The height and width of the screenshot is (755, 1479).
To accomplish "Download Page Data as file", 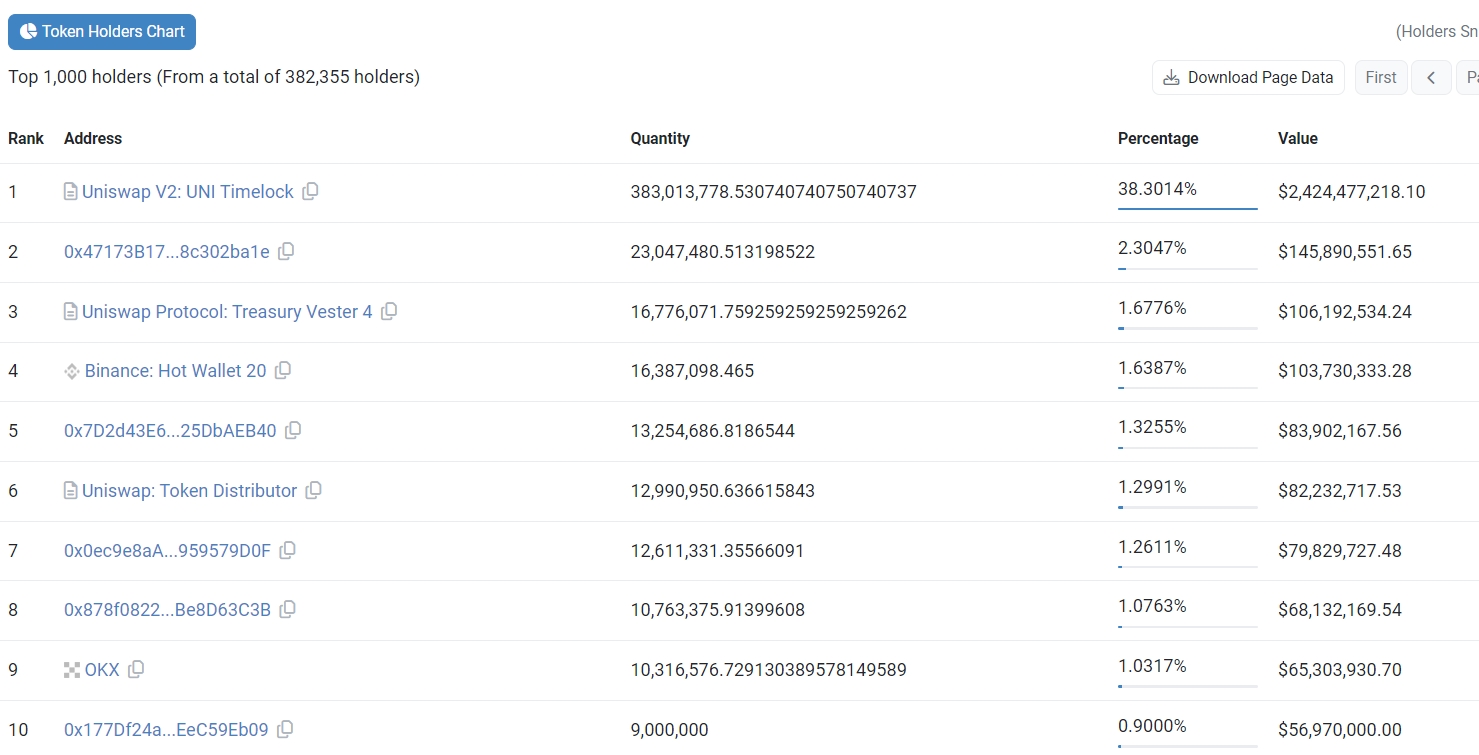I will coord(1248,77).
